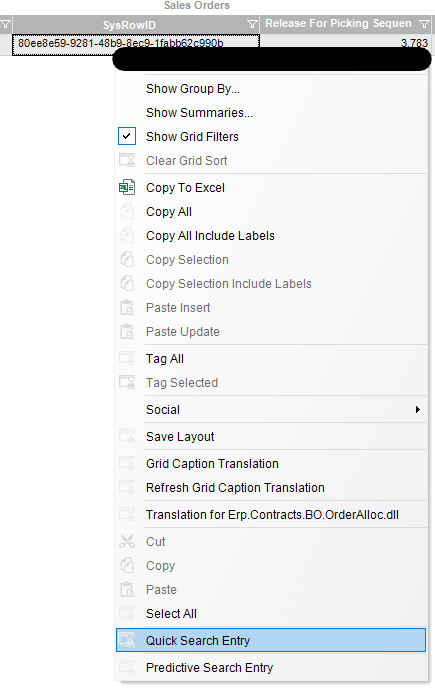The height and width of the screenshot is (689, 435).
Task: Click the Copy All clipboard icon
Action: (x=127, y=212)
